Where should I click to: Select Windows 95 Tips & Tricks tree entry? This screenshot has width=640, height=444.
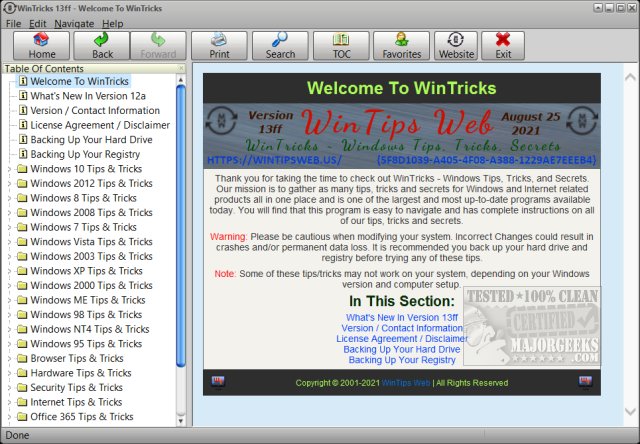(86, 344)
